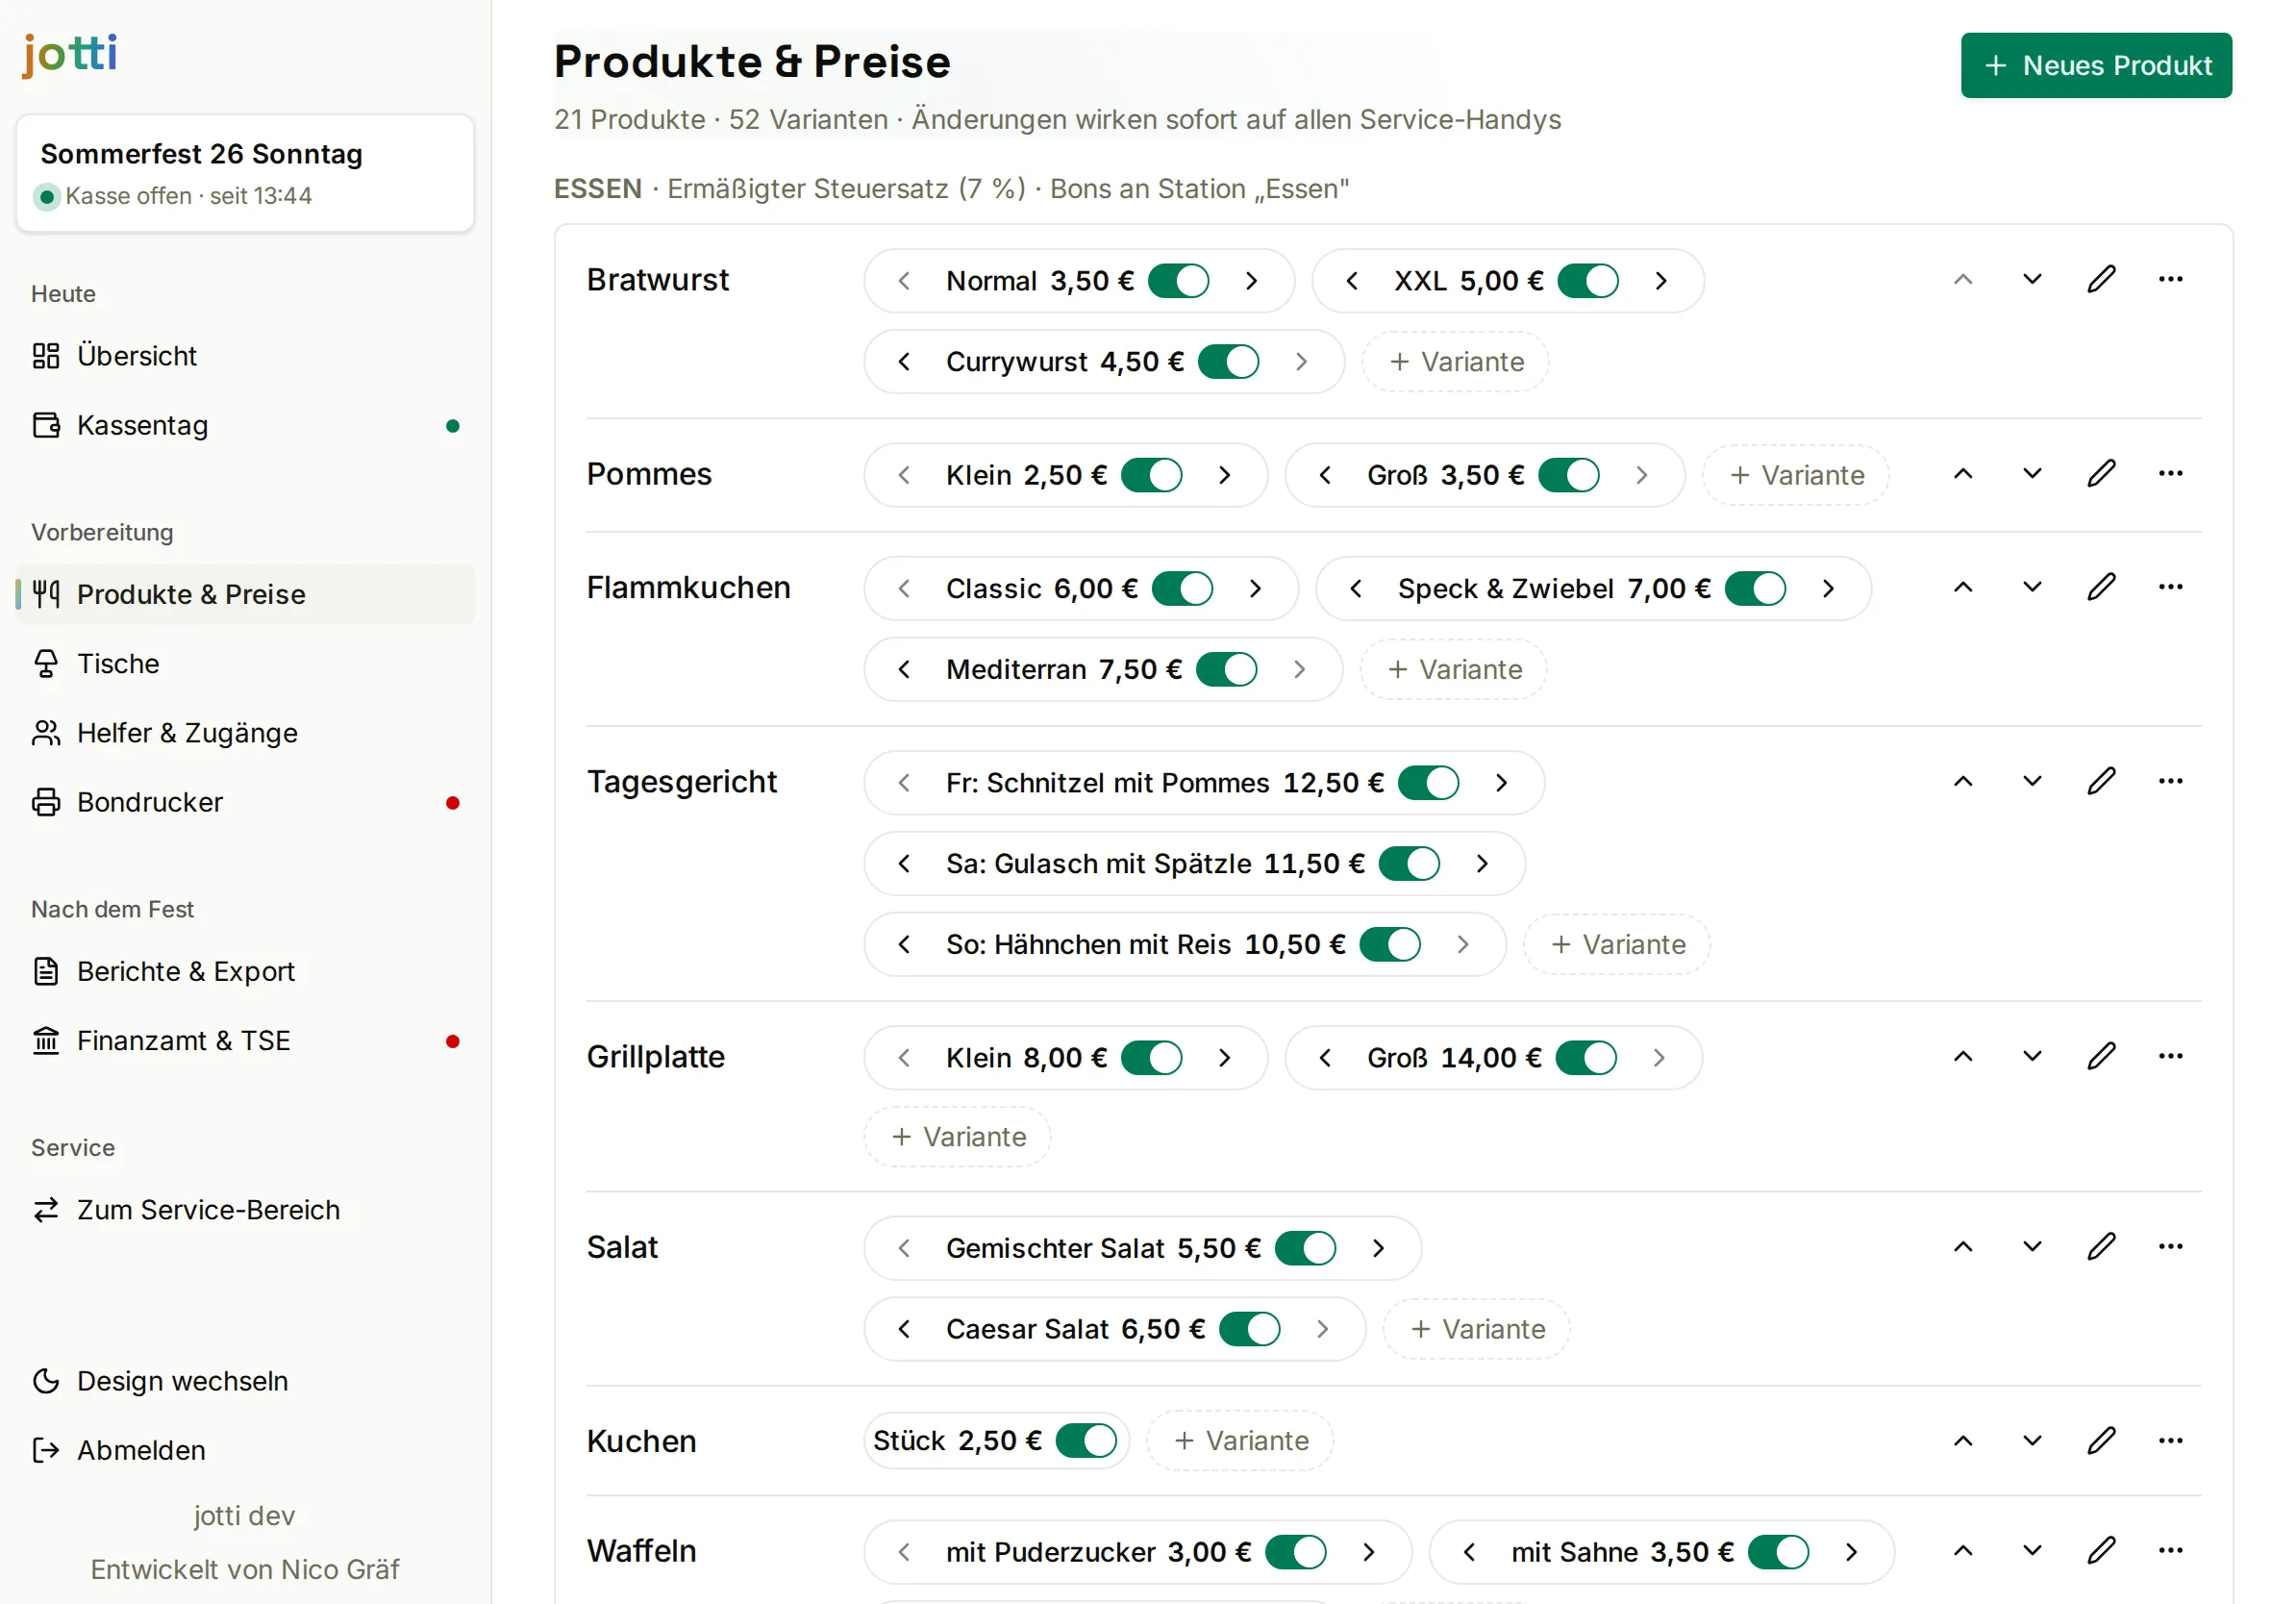Viewport: 2296px width, 1604px height.
Task: Click the pencil icon for Flammkuchen
Action: click(2100, 587)
